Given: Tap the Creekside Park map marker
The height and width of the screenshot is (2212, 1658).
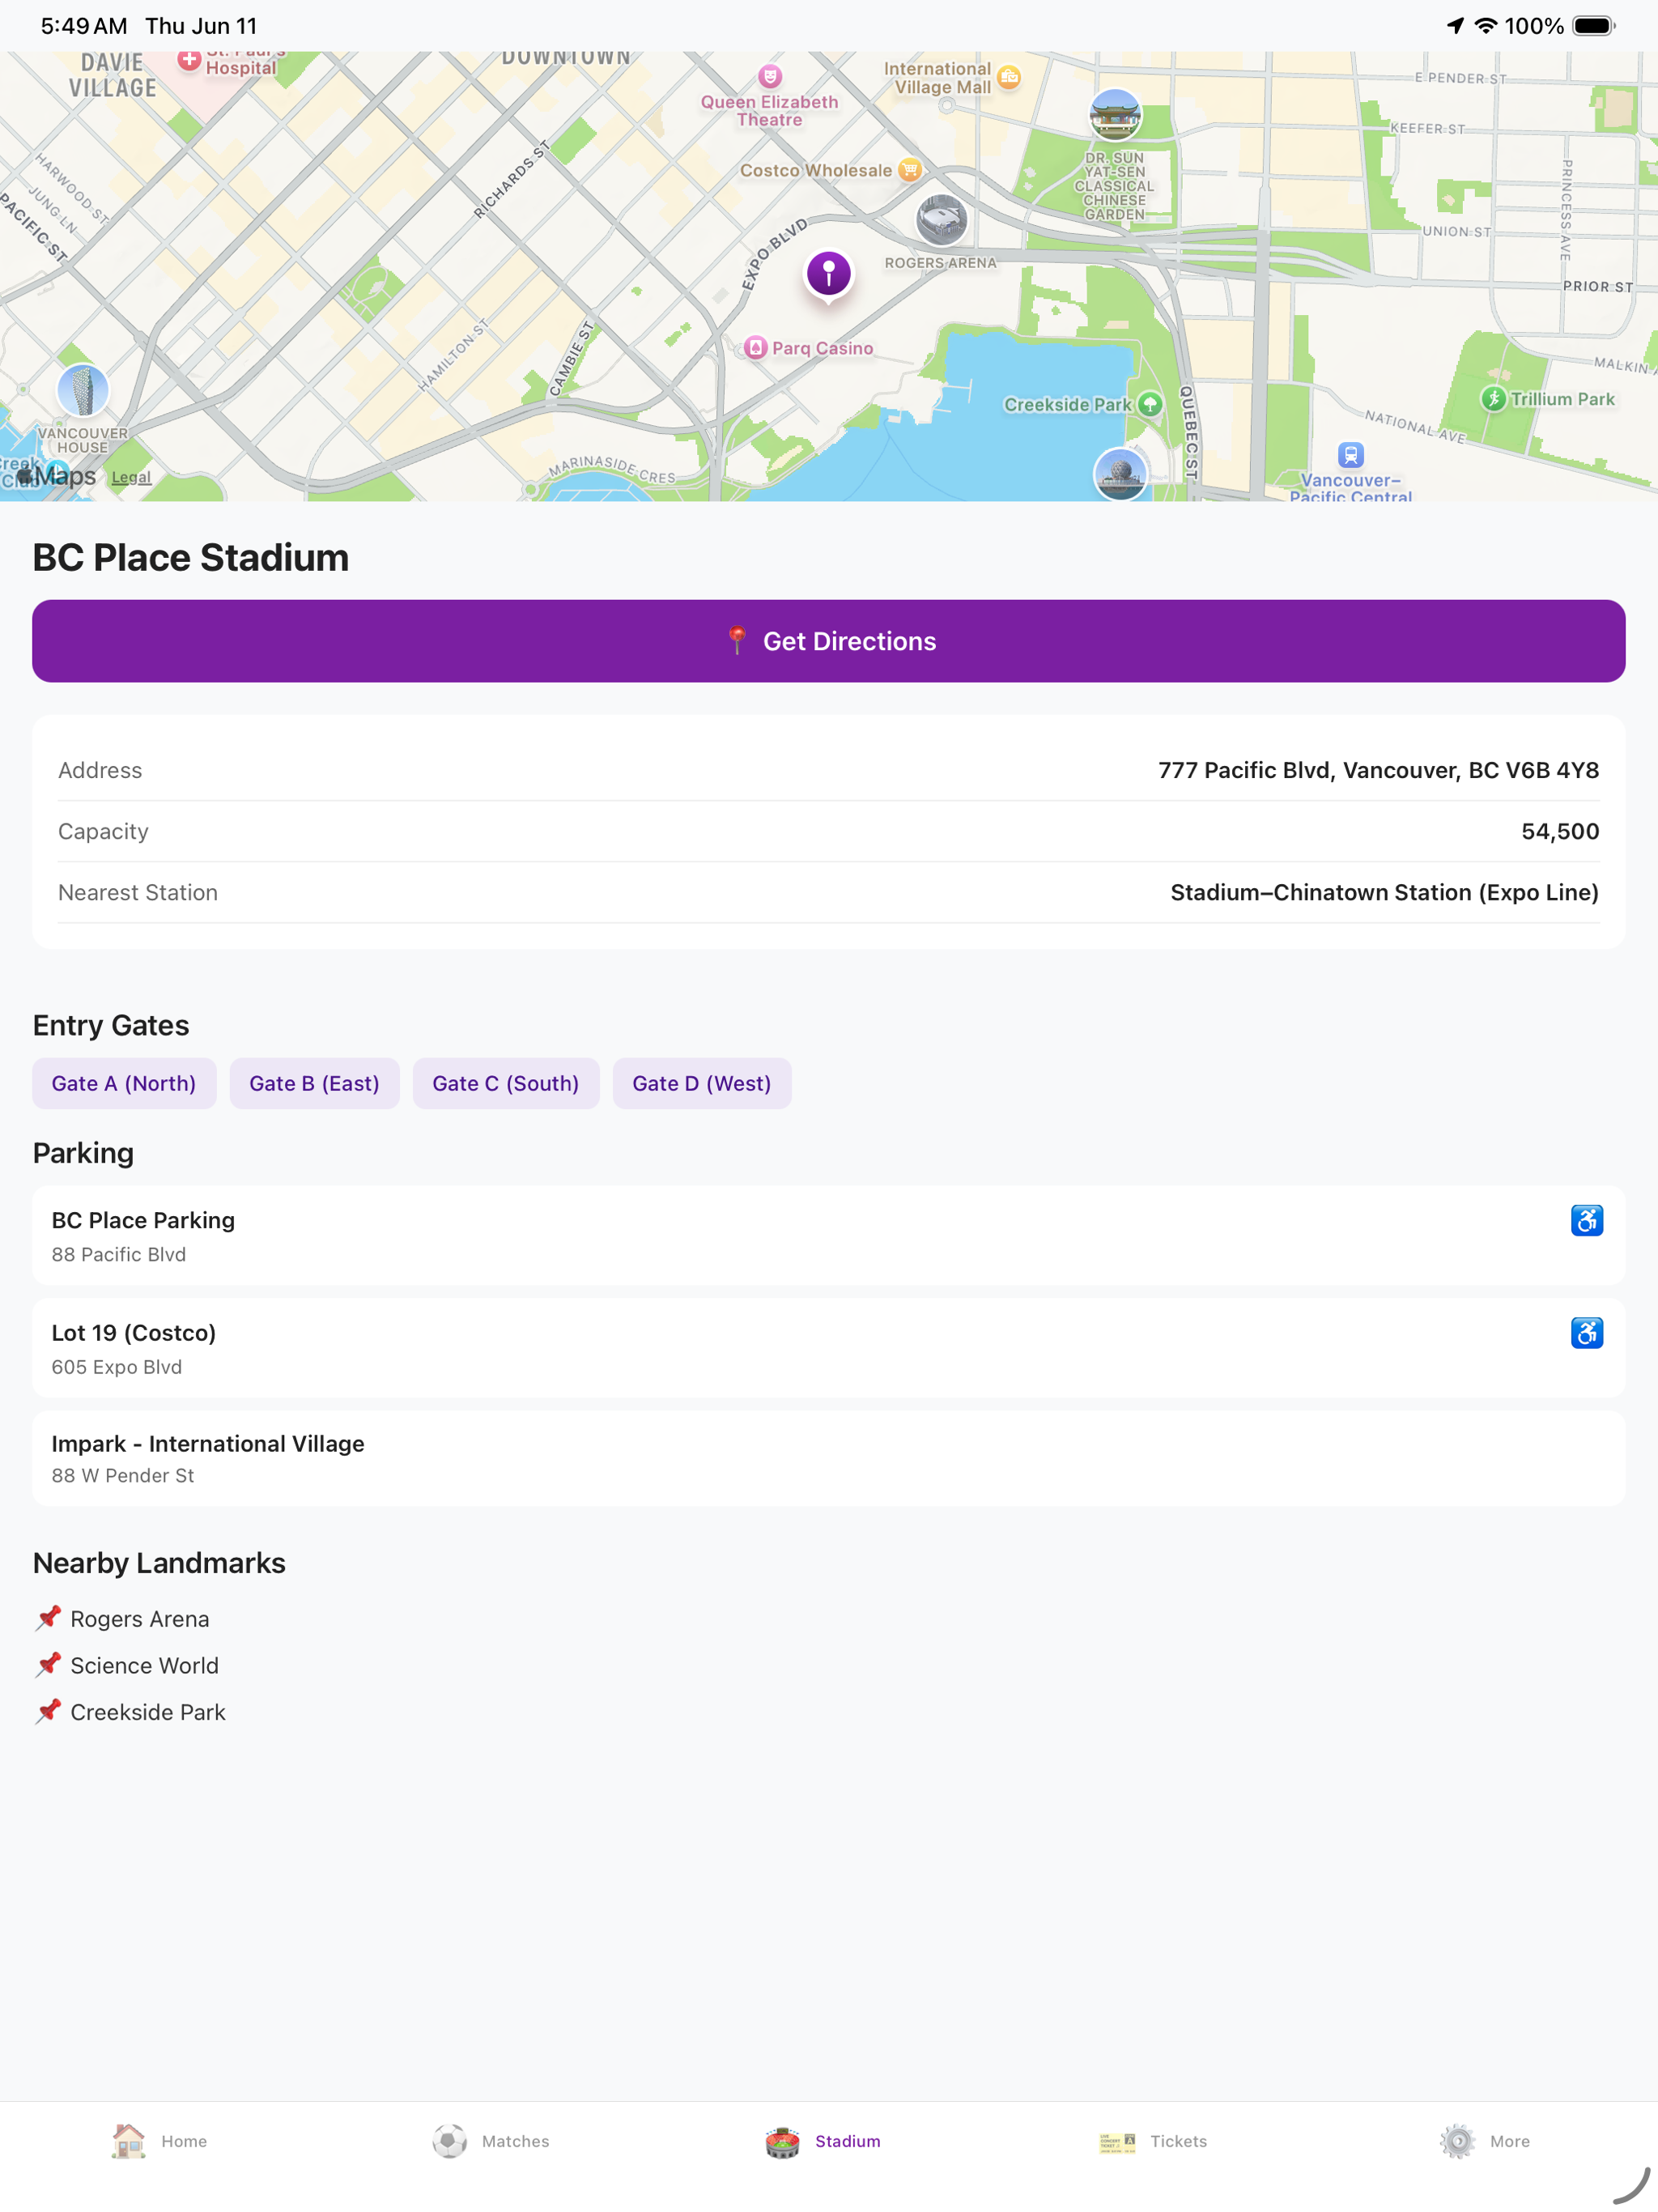Looking at the screenshot, I should tap(1150, 404).
